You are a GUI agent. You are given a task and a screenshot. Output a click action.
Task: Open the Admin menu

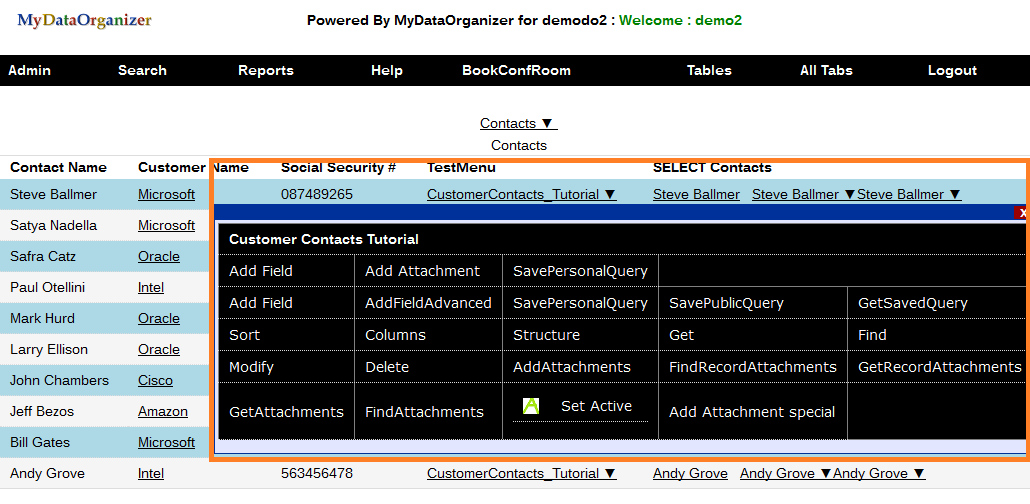tap(29, 70)
